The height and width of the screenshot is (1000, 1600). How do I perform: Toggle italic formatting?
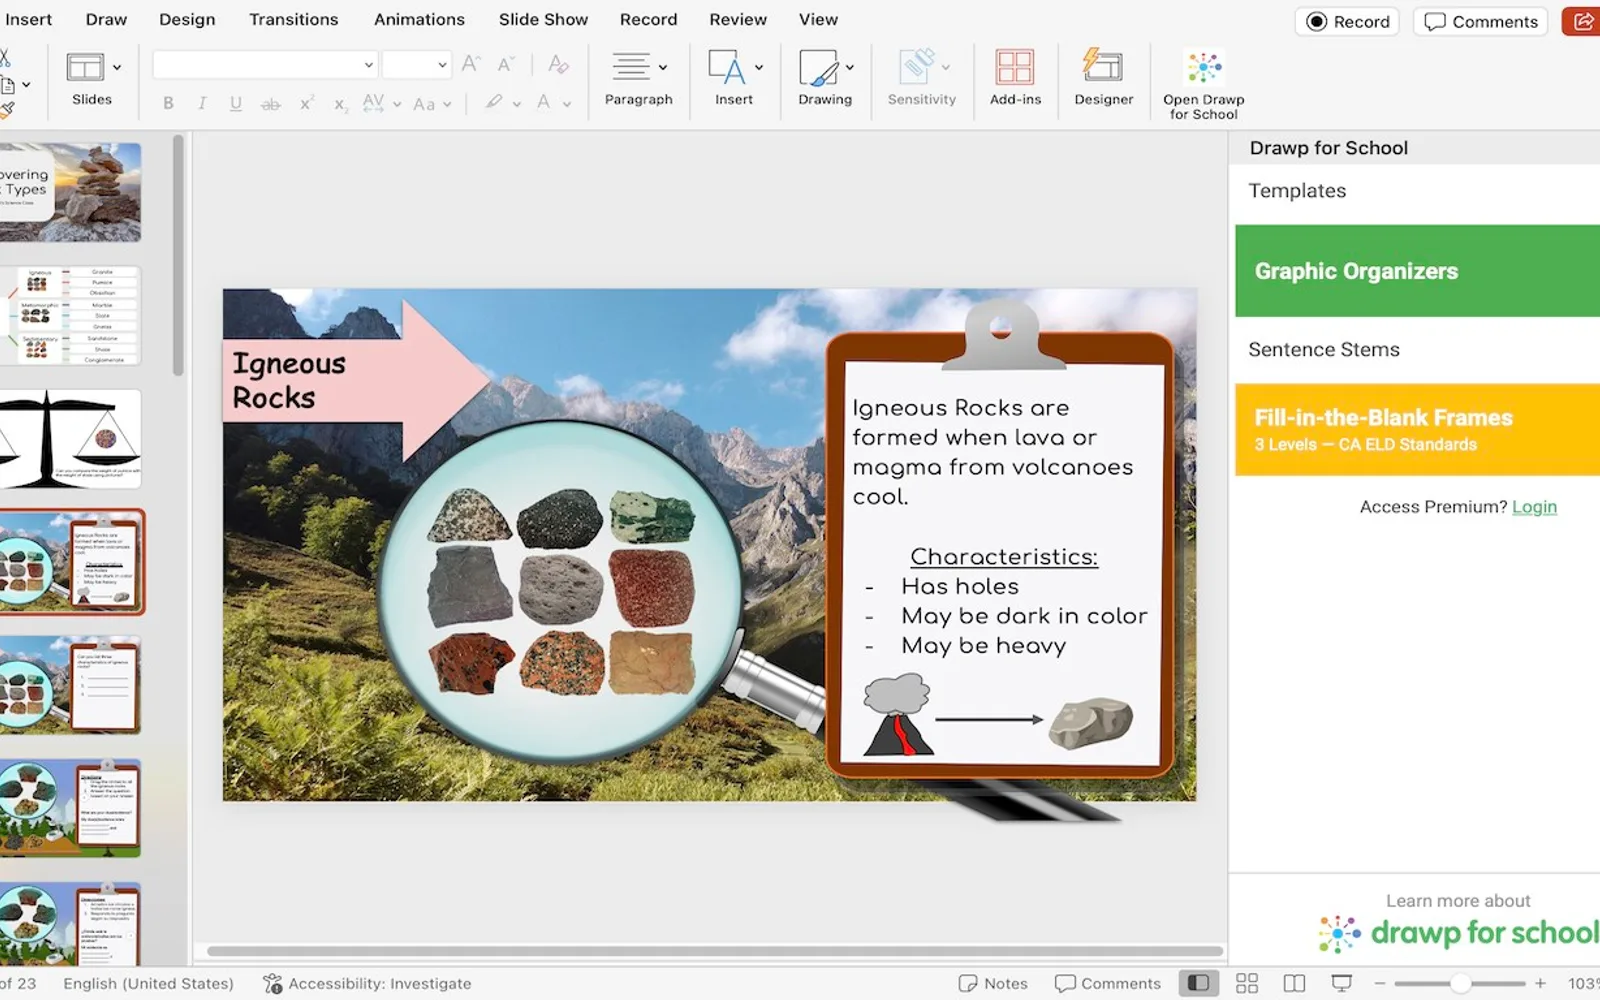click(x=202, y=103)
